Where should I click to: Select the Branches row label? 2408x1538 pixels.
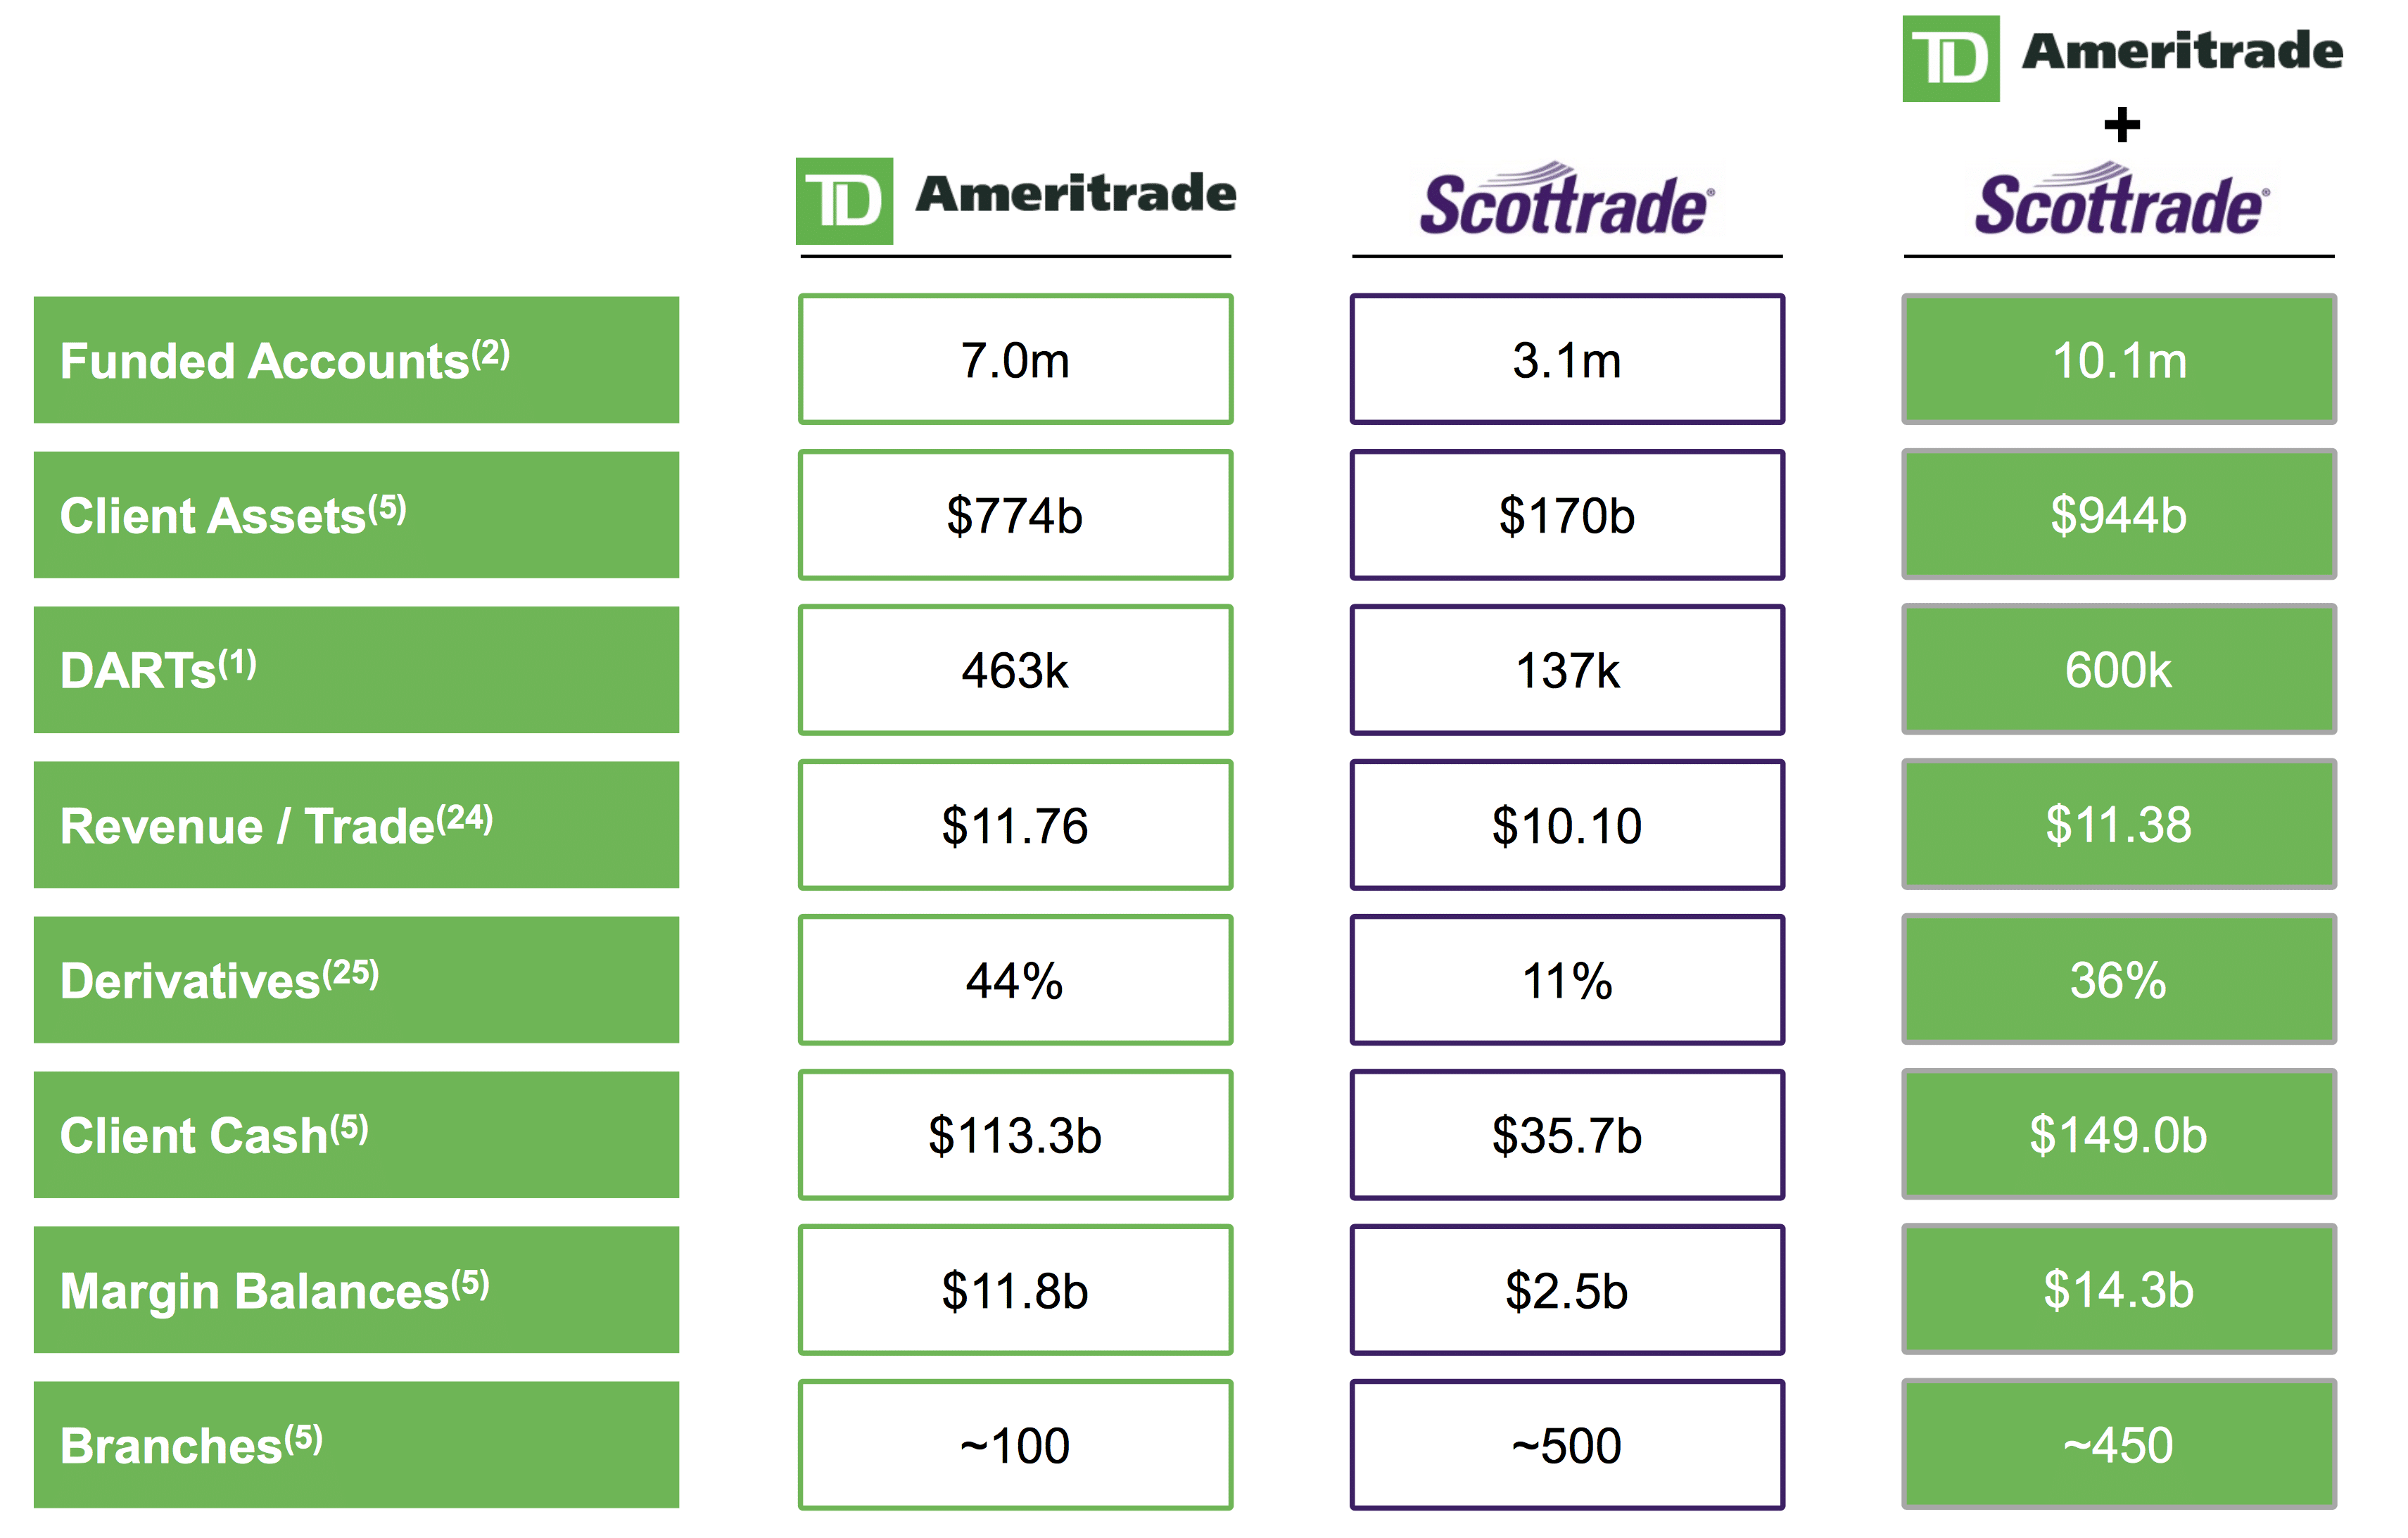tap(356, 1445)
